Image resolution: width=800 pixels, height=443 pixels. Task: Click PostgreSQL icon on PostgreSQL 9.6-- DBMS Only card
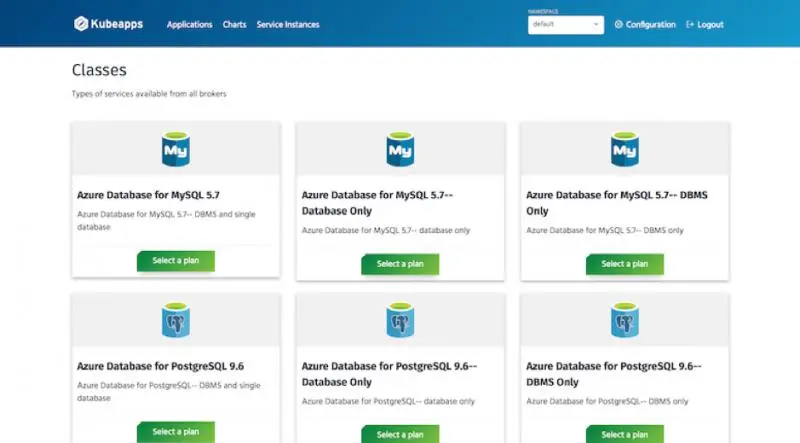pos(624,320)
